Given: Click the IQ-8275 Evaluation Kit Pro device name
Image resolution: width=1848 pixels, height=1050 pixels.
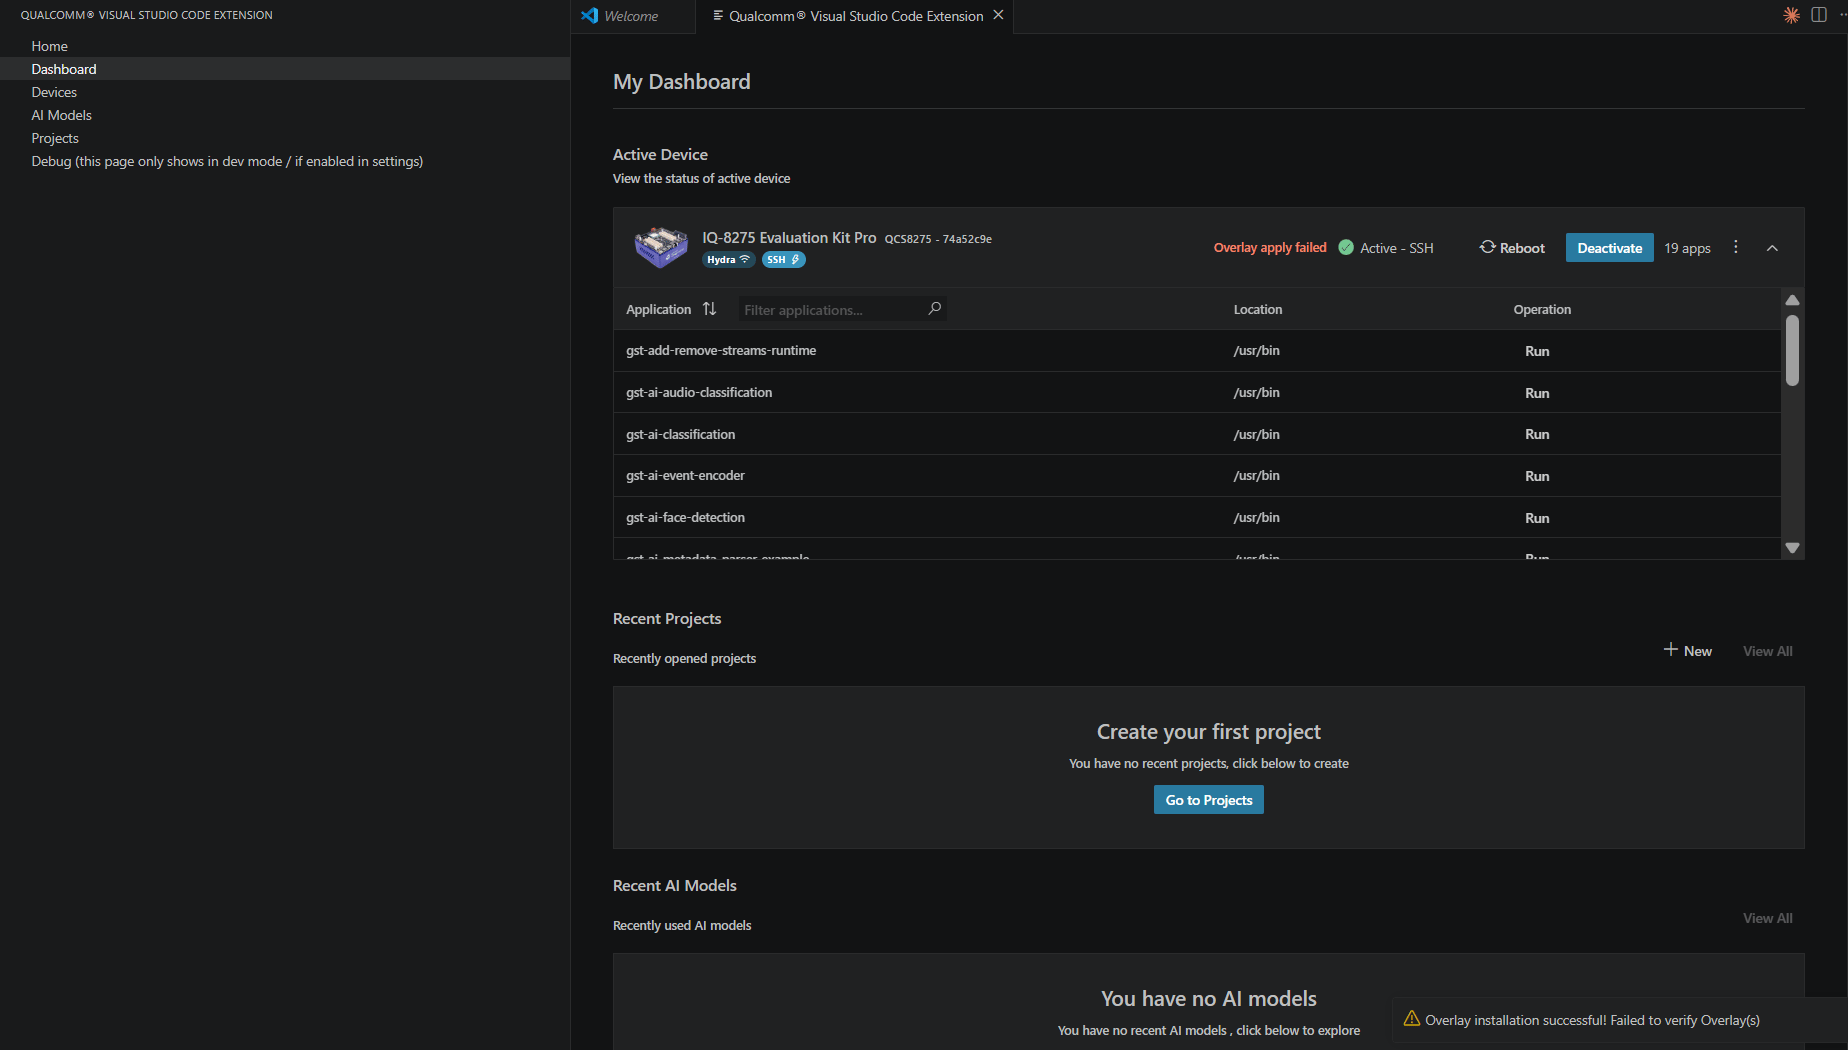Looking at the screenshot, I should pos(789,238).
